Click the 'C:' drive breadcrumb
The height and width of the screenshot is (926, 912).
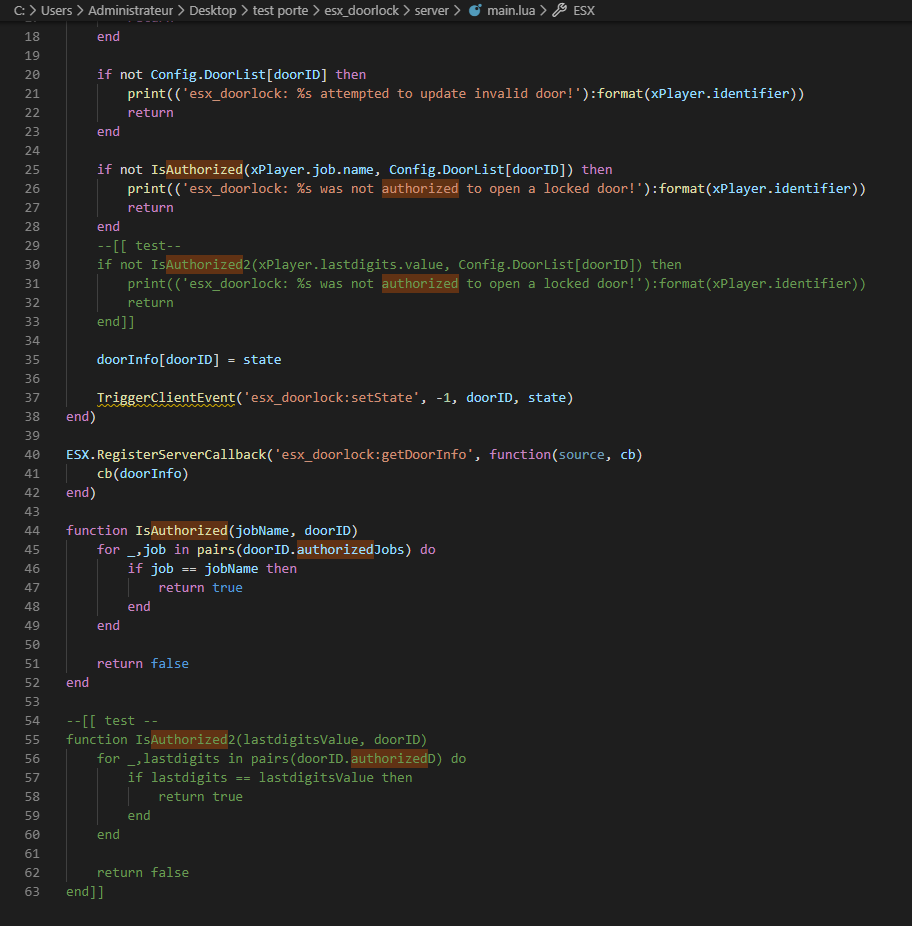[x=19, y=11]
